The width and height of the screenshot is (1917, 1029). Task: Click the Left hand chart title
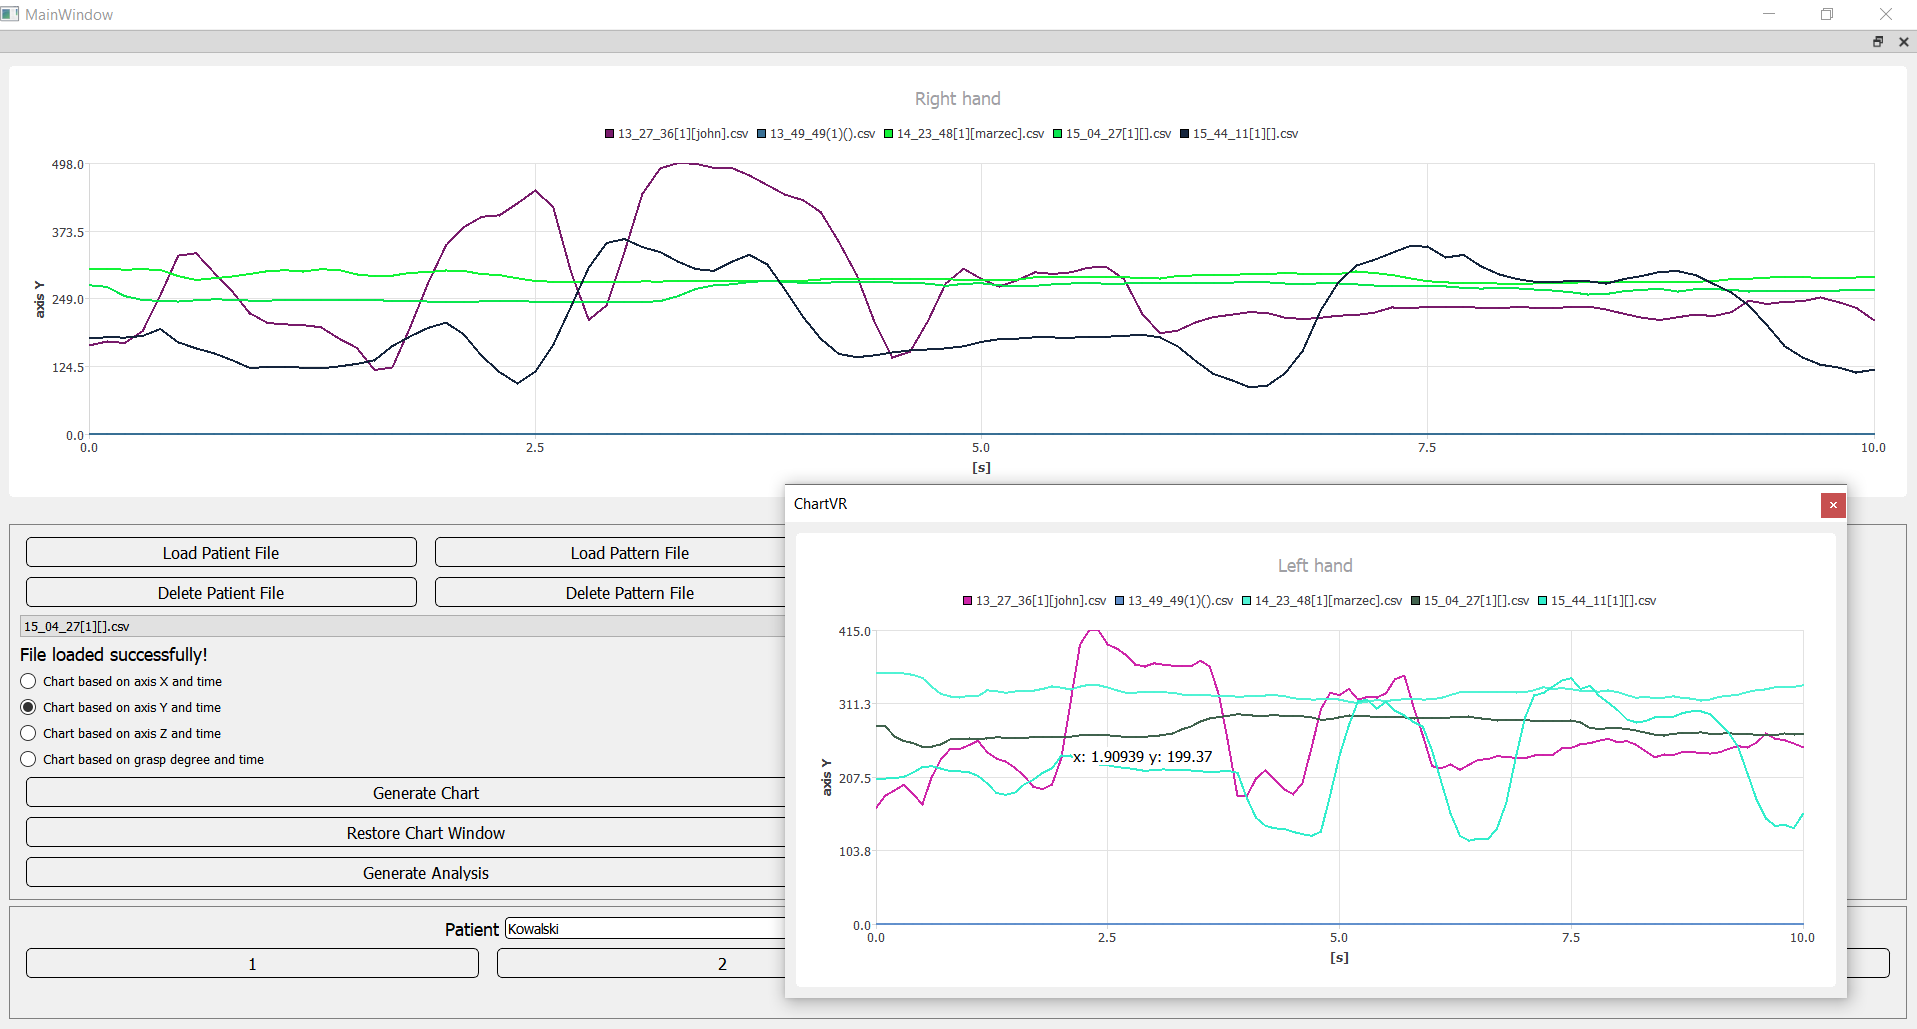coord(1315,566)
